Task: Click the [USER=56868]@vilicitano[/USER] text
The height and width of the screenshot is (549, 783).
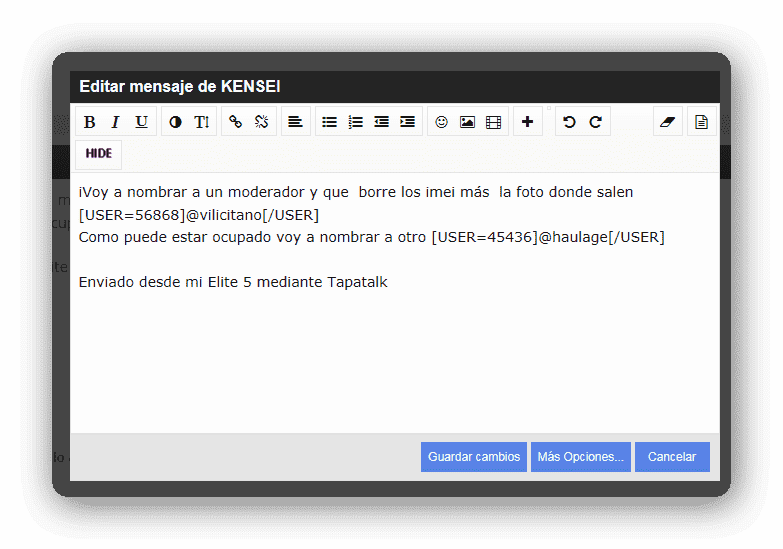Action: tap(199, 215)
